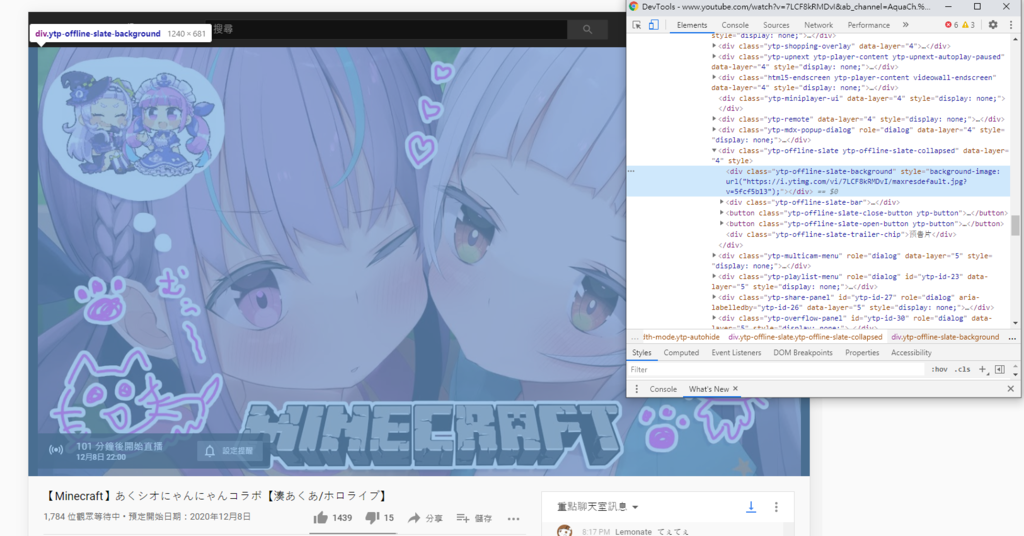Click the chat download arrow icon
This screenshot has width=1024, height=536.
click(x=751, y=507)
